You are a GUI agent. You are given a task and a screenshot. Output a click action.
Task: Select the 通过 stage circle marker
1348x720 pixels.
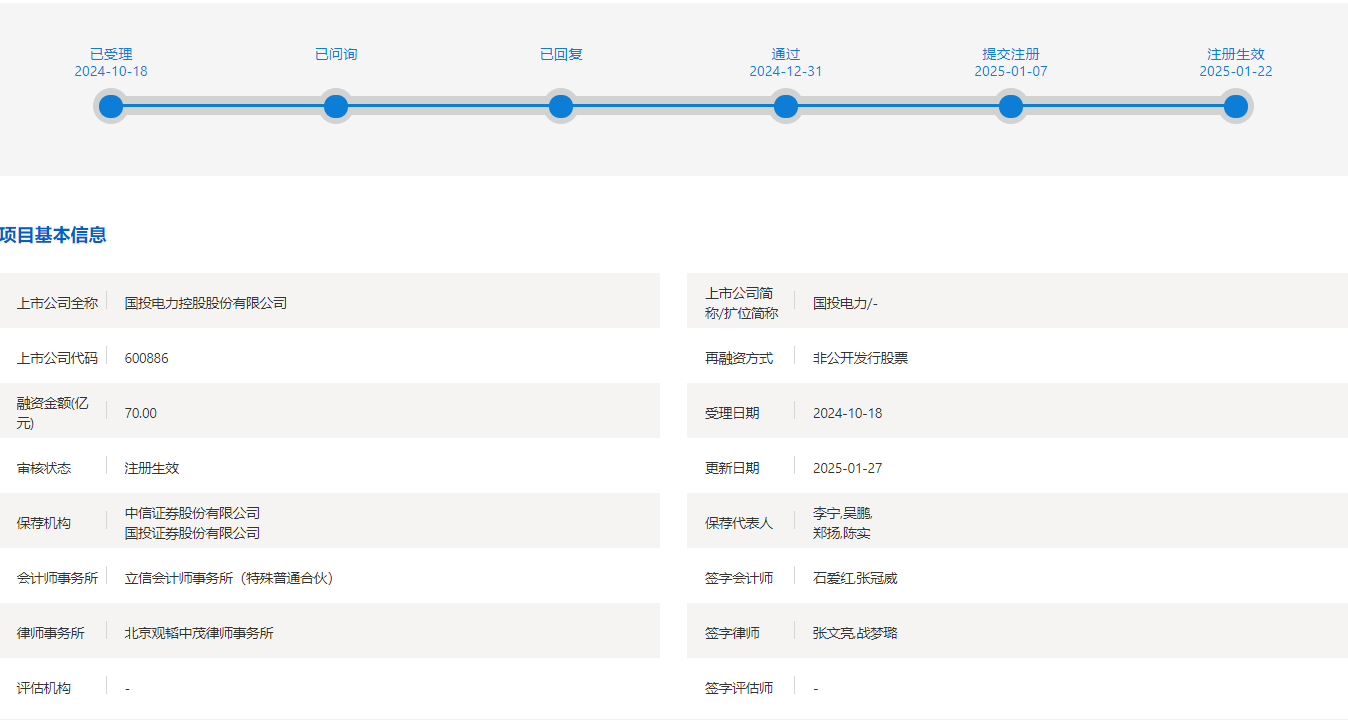(786, 106)
